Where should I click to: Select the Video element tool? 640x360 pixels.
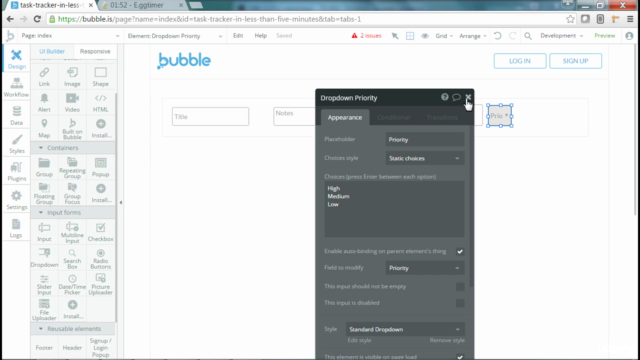(x=72, y=102)
